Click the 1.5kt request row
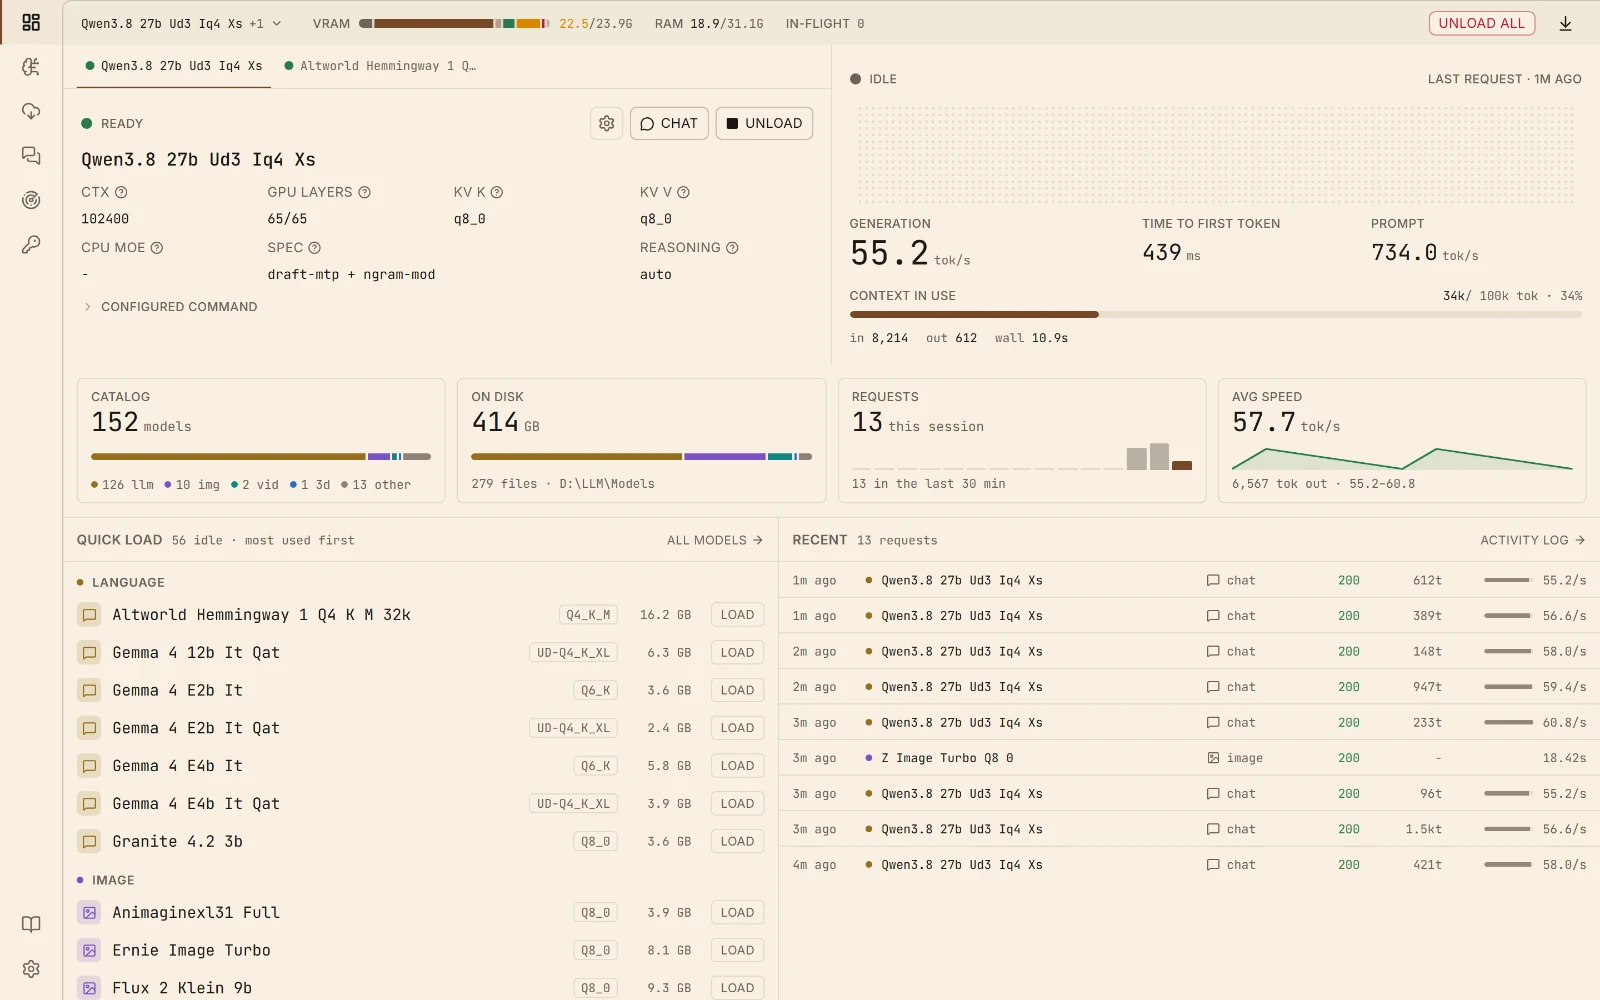 (1189, 829)
